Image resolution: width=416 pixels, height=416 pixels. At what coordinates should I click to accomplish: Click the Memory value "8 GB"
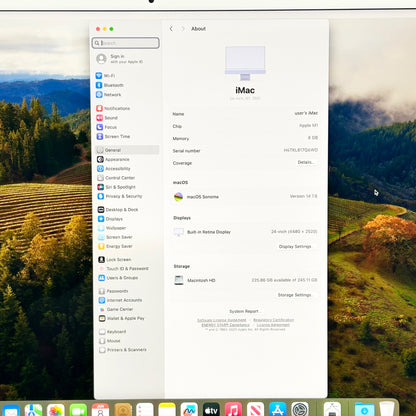(313, 138)
